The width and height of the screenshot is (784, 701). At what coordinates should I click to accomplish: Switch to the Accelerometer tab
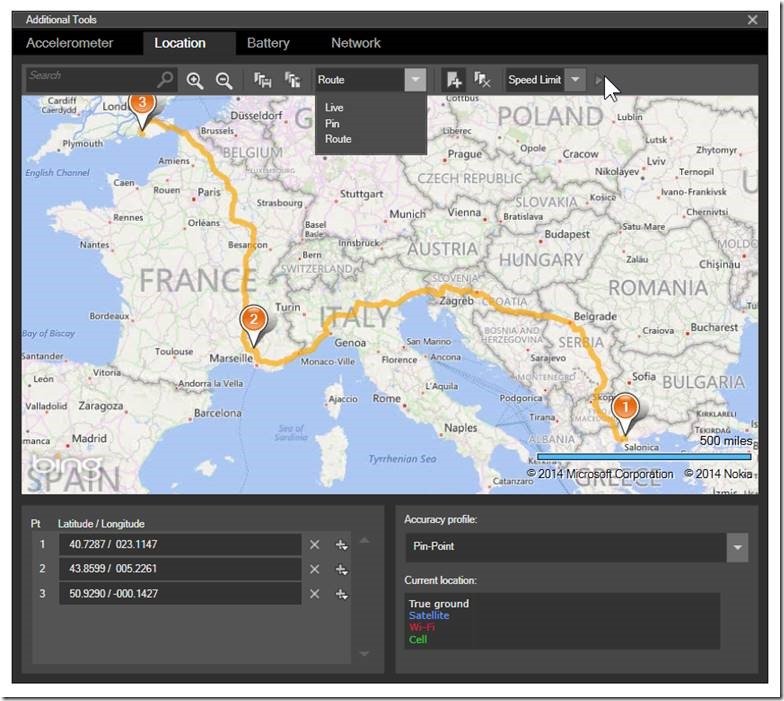click(69, 43)
